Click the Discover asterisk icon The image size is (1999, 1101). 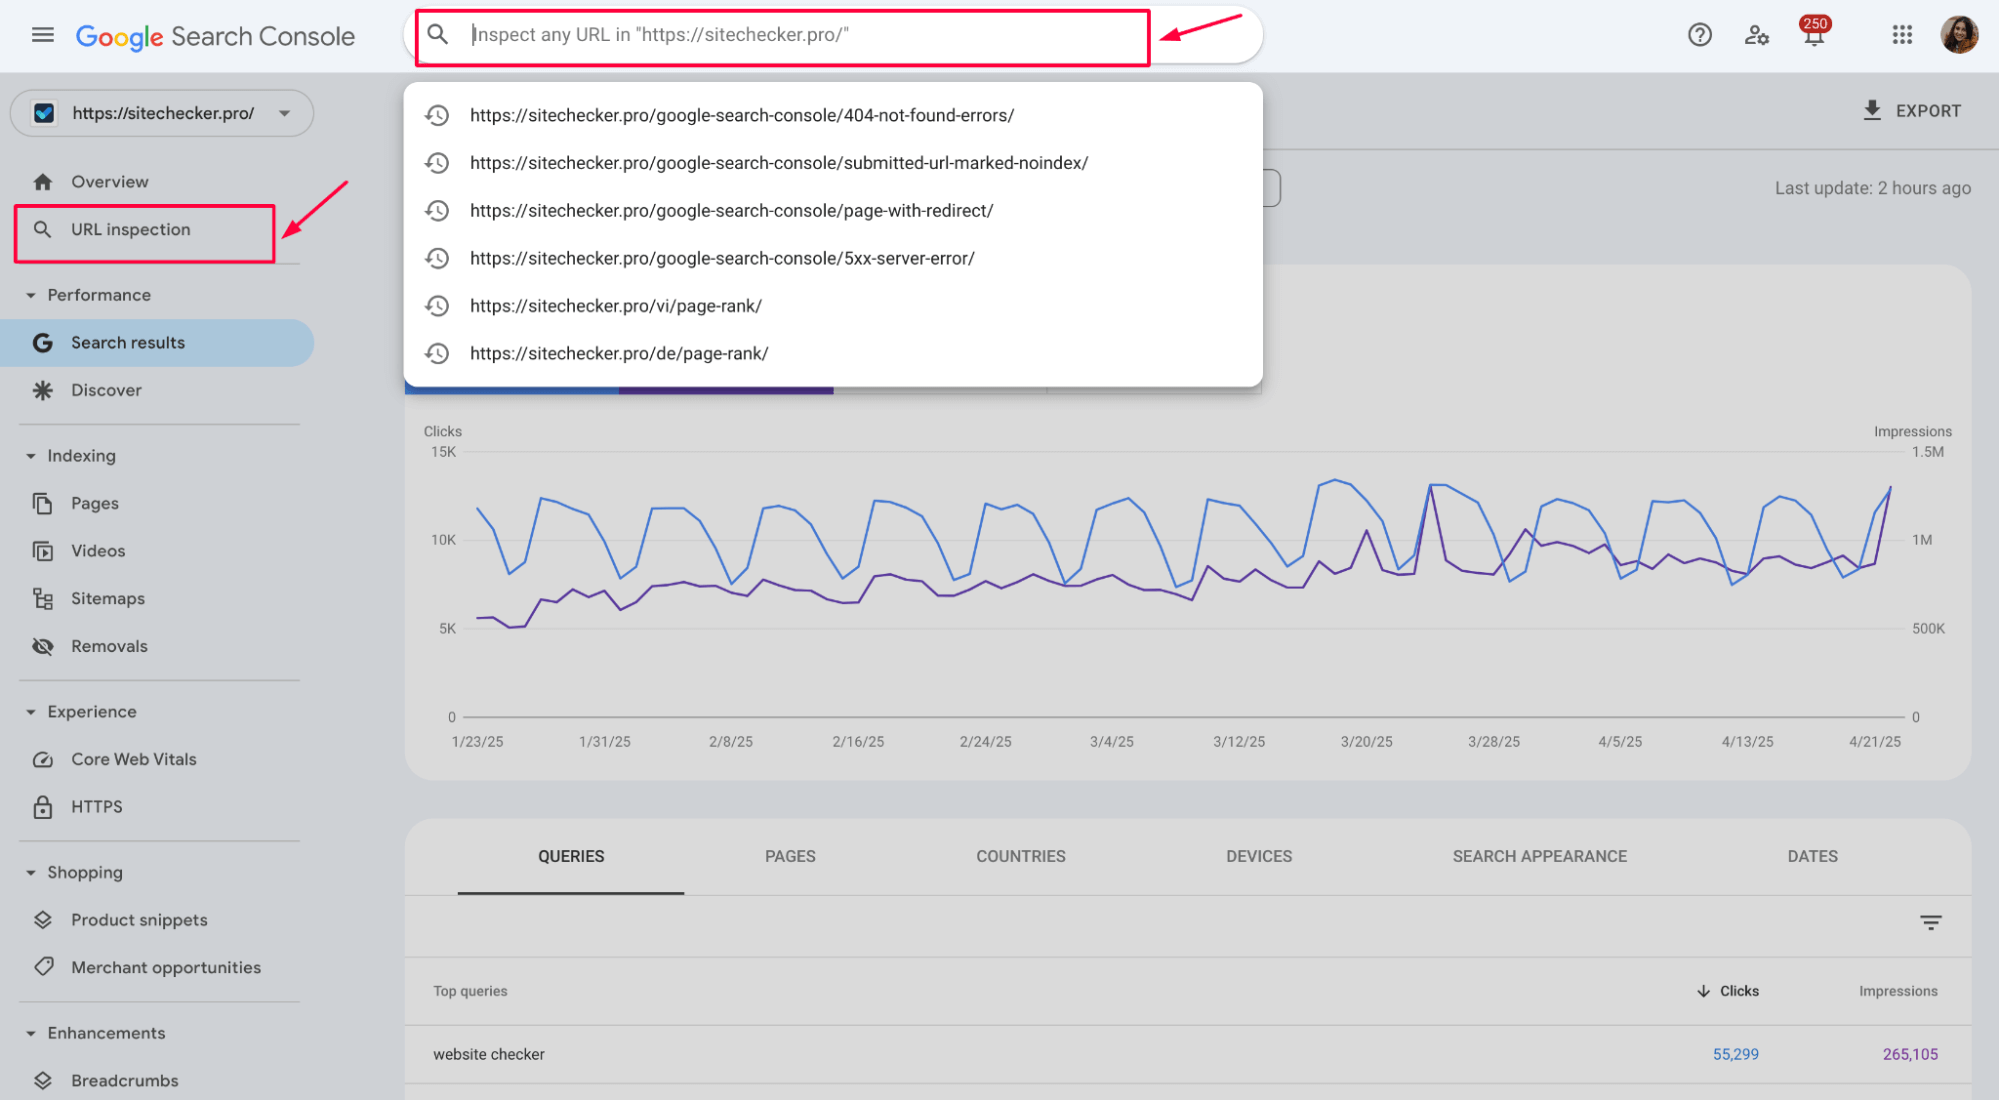coord(42,390)
